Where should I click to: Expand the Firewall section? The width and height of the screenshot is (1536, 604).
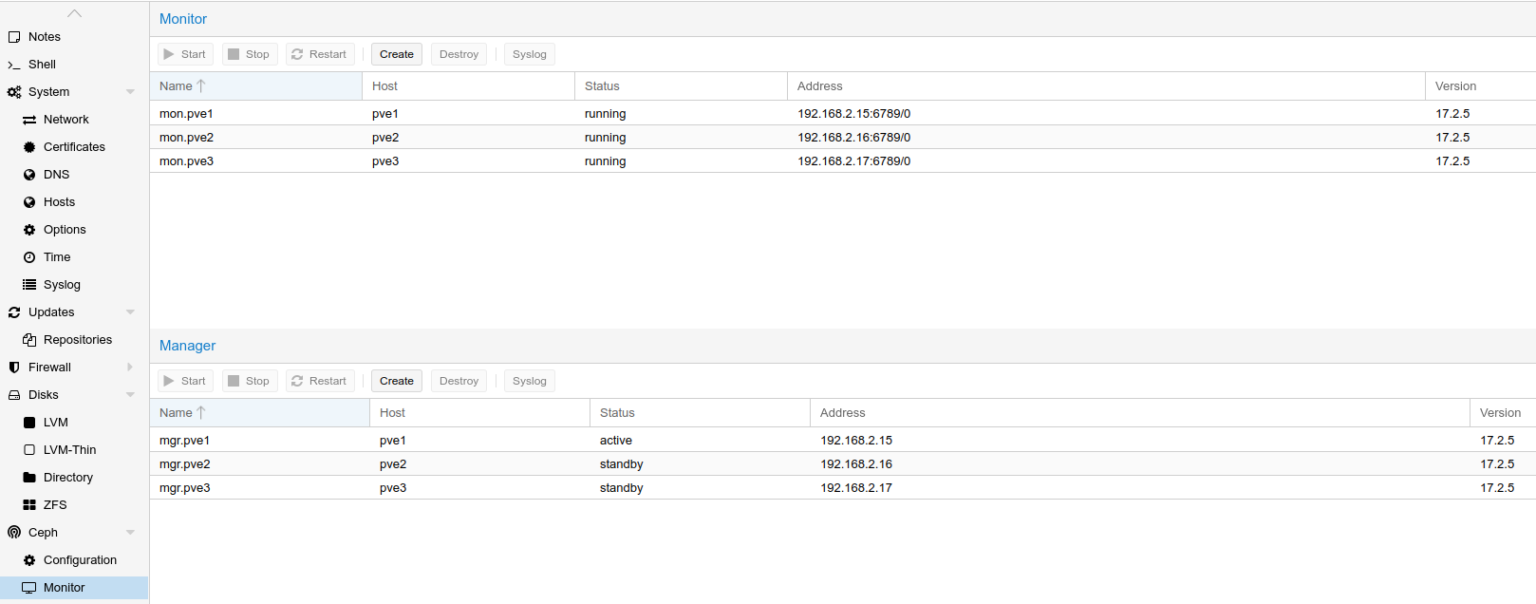pyautogui.click(x=129, y=367)
